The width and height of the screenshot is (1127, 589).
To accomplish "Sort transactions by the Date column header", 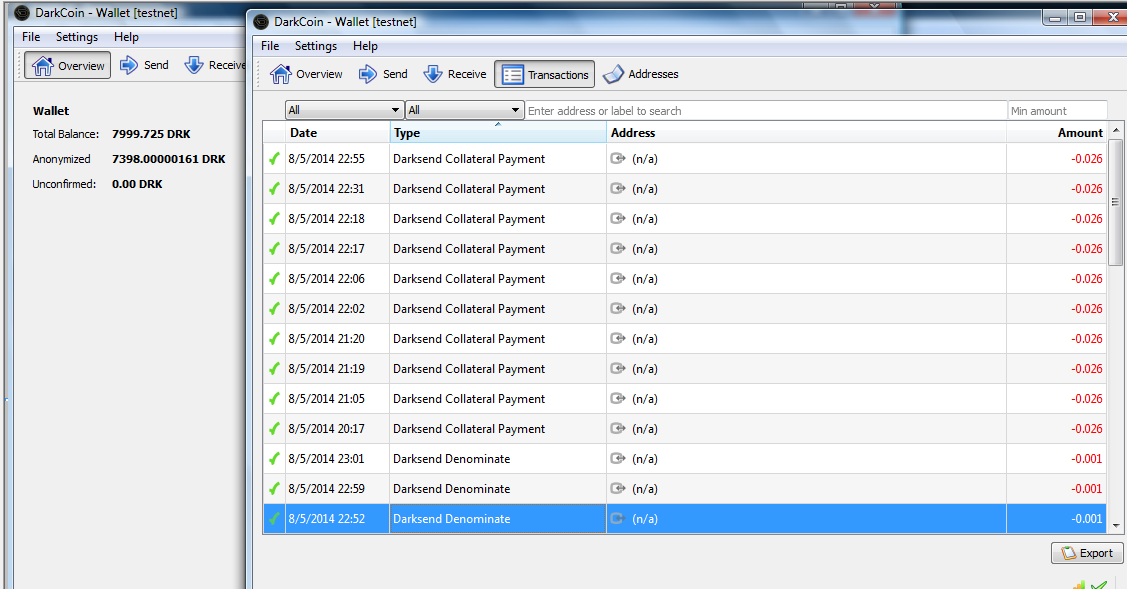I will [x=338, y=133].
